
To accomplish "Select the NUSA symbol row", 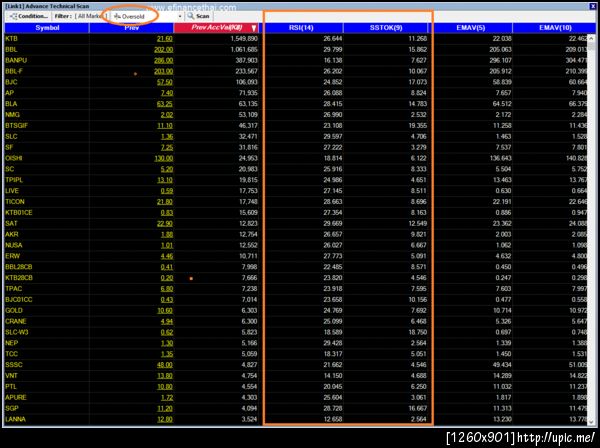I will (295, 245).
